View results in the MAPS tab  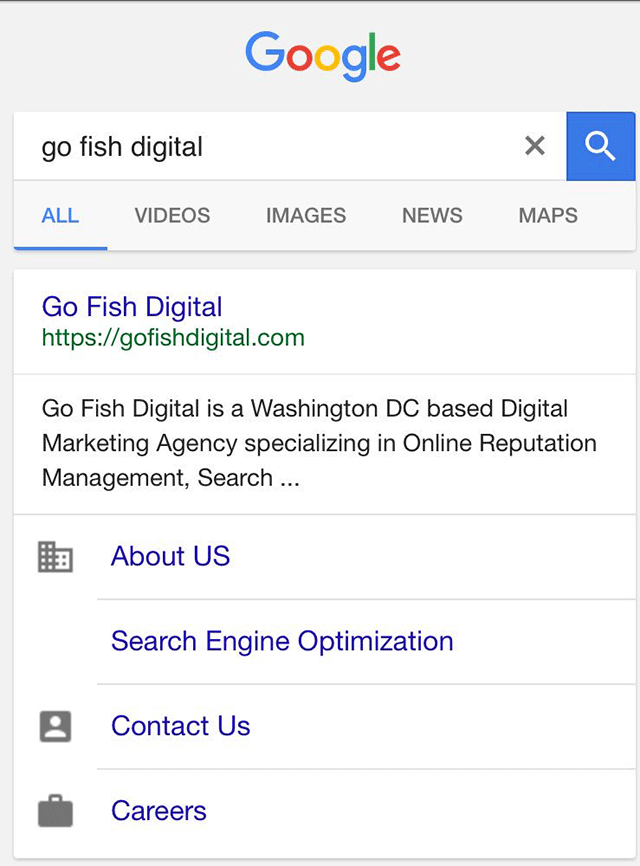pyautogui.click(x=547, y=215)
